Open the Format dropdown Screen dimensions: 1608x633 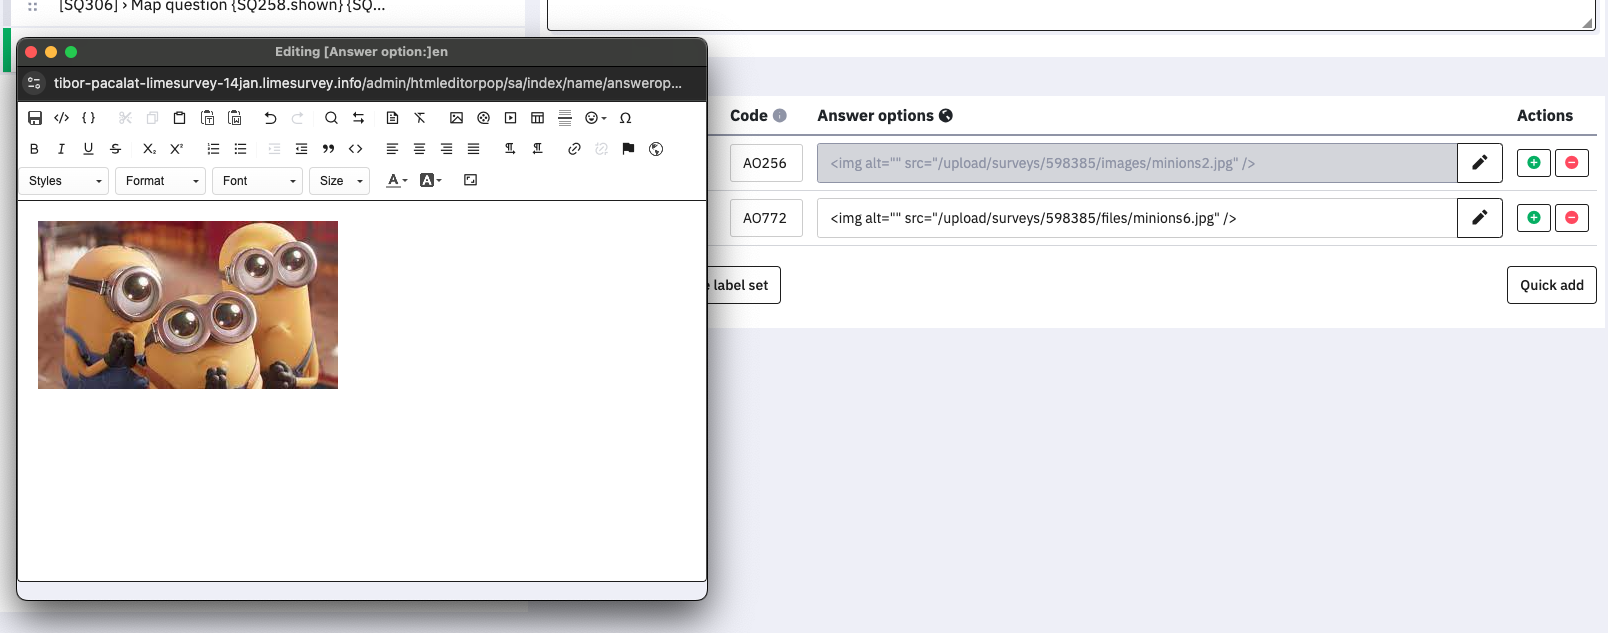pyautogui.click(x=161, y=181)
